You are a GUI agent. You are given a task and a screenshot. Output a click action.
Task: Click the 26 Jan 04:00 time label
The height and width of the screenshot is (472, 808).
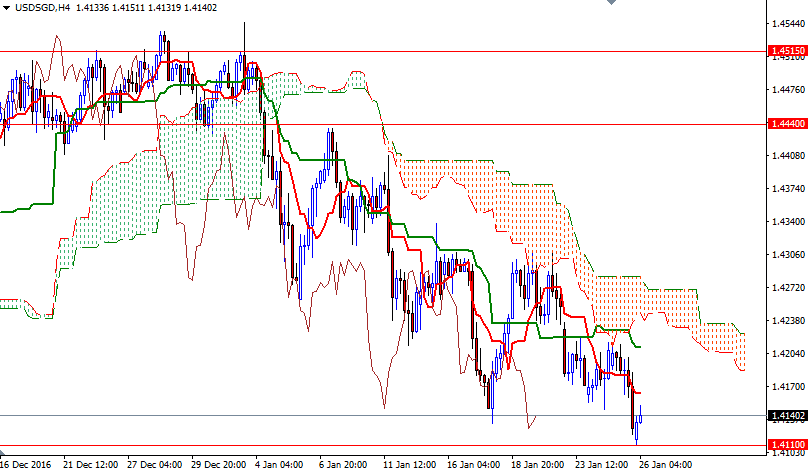666,465
